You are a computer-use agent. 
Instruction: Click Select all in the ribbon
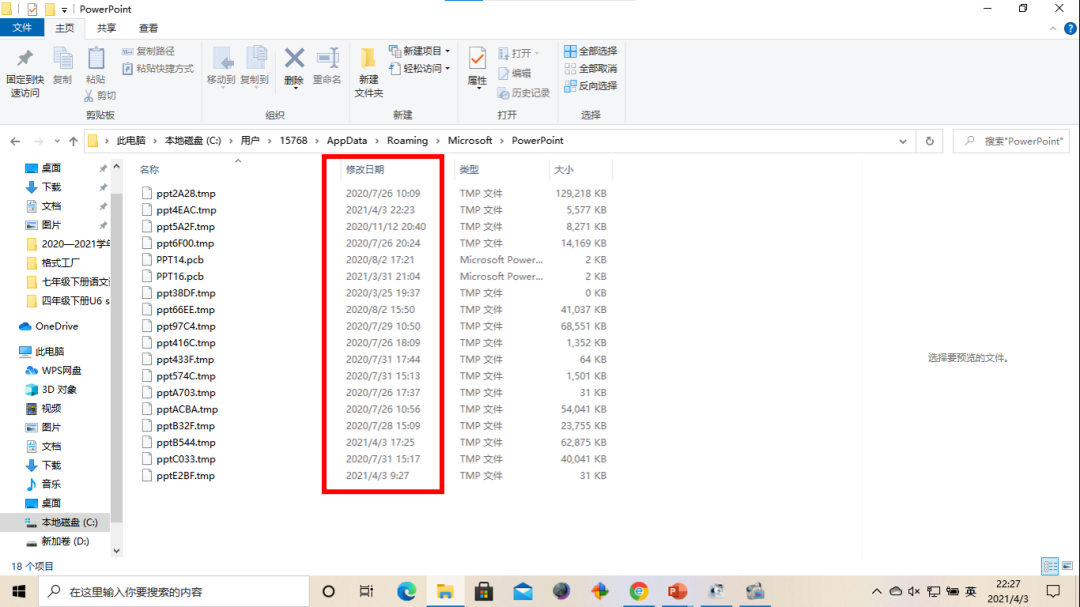[590, 51]
